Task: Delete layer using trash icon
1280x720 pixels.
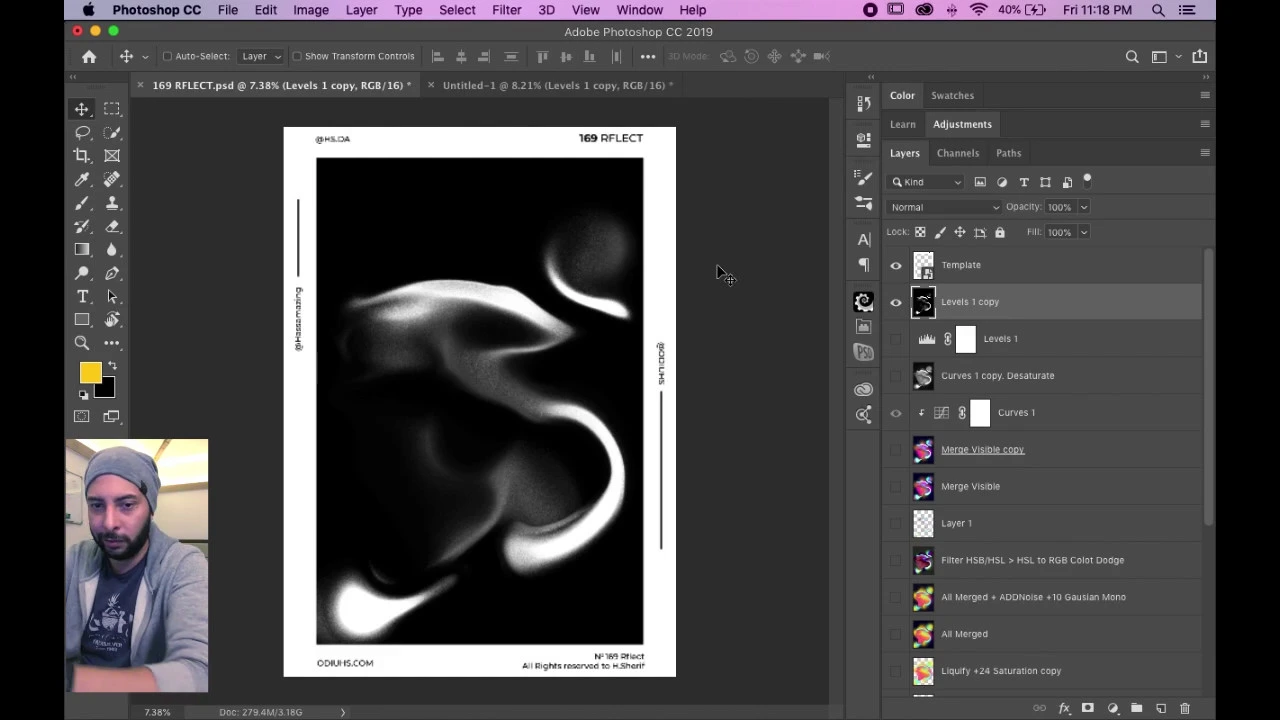Action: pos(1185,708)
